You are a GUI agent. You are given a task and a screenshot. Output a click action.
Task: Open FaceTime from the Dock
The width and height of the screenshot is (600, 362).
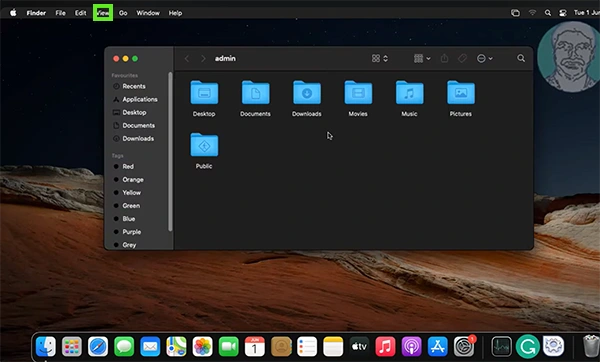pos(228,346)
